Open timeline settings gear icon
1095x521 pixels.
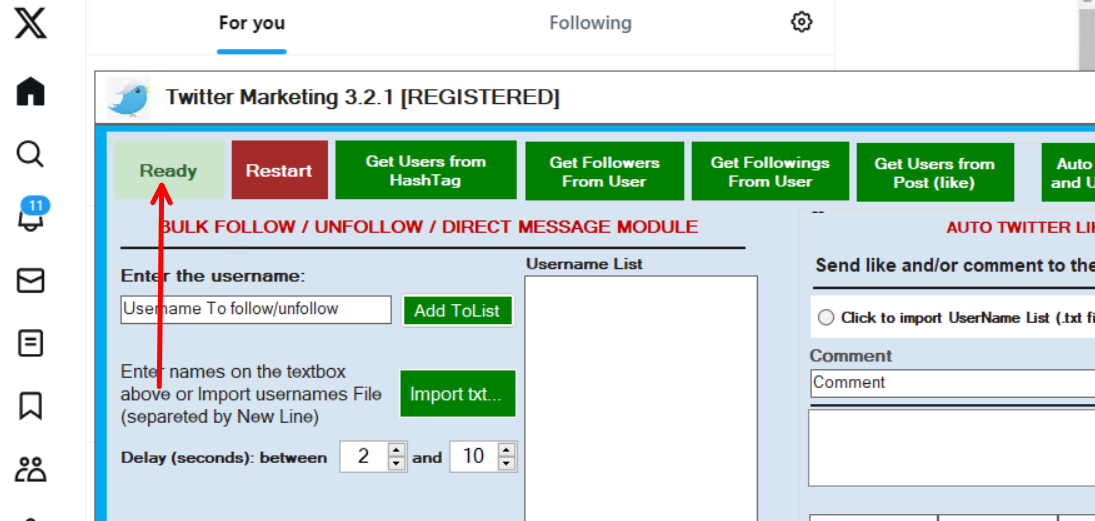(801, 22)
